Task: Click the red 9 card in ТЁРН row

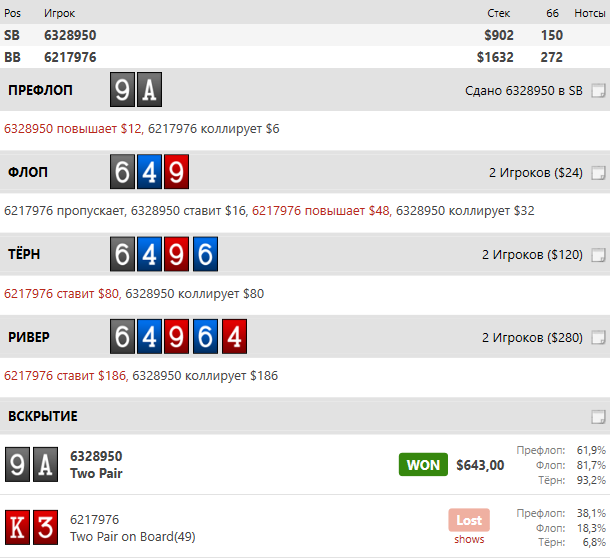Action: pyautogui.click(x=176, y=254)
